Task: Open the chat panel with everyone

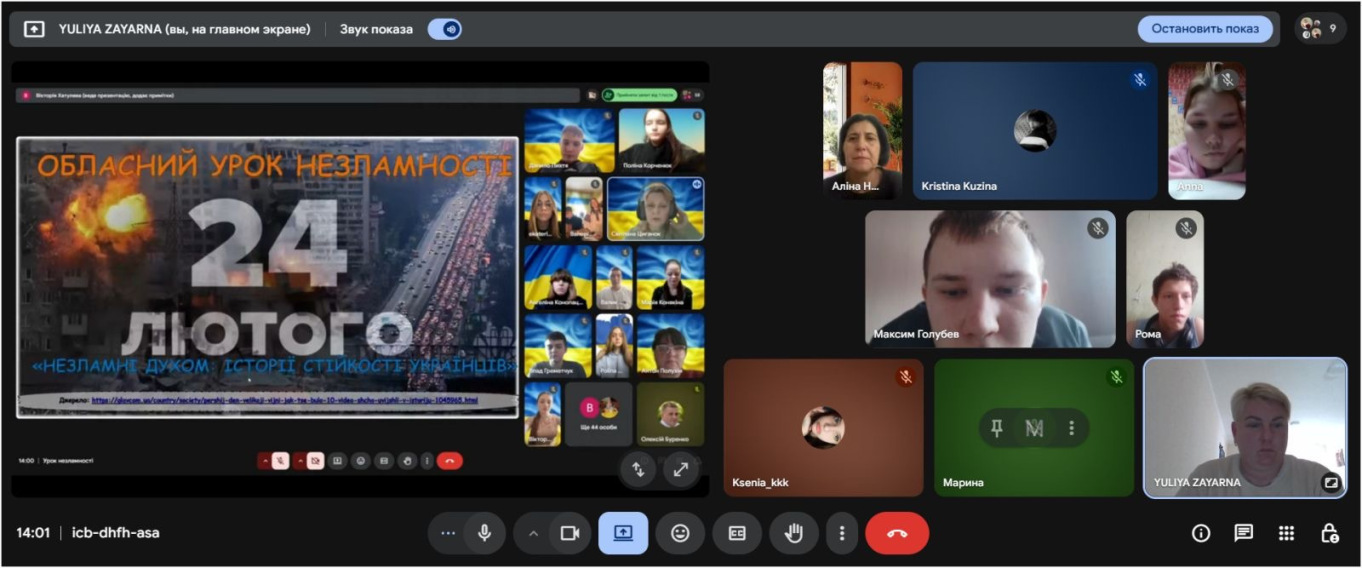Action: (1243, 533)
